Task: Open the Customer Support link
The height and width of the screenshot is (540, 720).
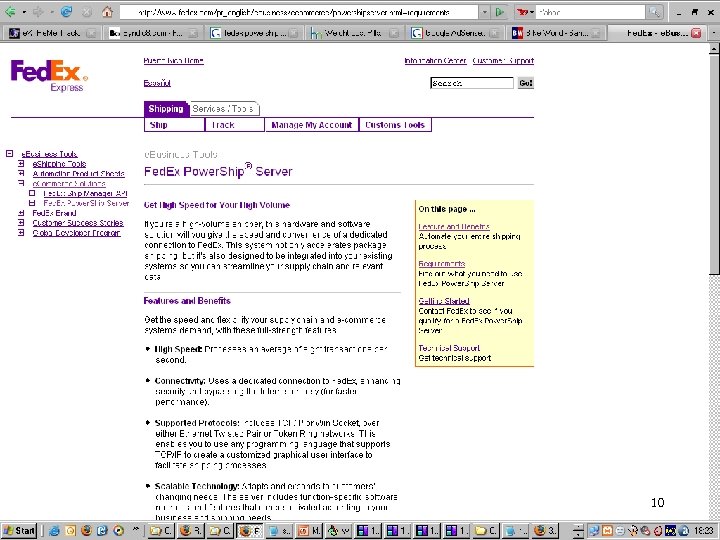Action: [503, 61]
